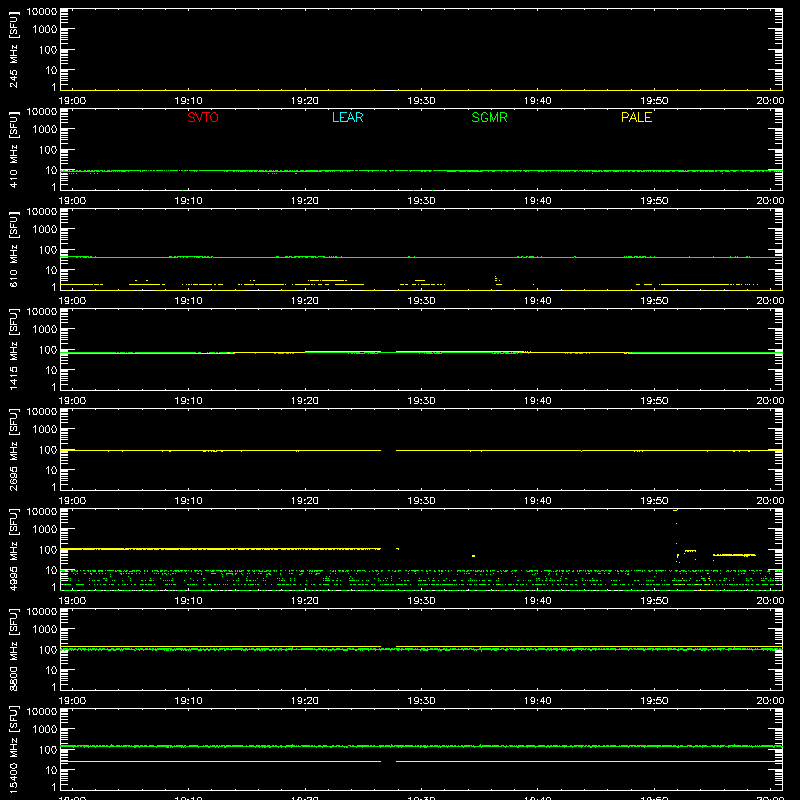Select the 1415 MHz [SFU] axis title
Viewport: 800px width, 800px height.
coord(13,349)
